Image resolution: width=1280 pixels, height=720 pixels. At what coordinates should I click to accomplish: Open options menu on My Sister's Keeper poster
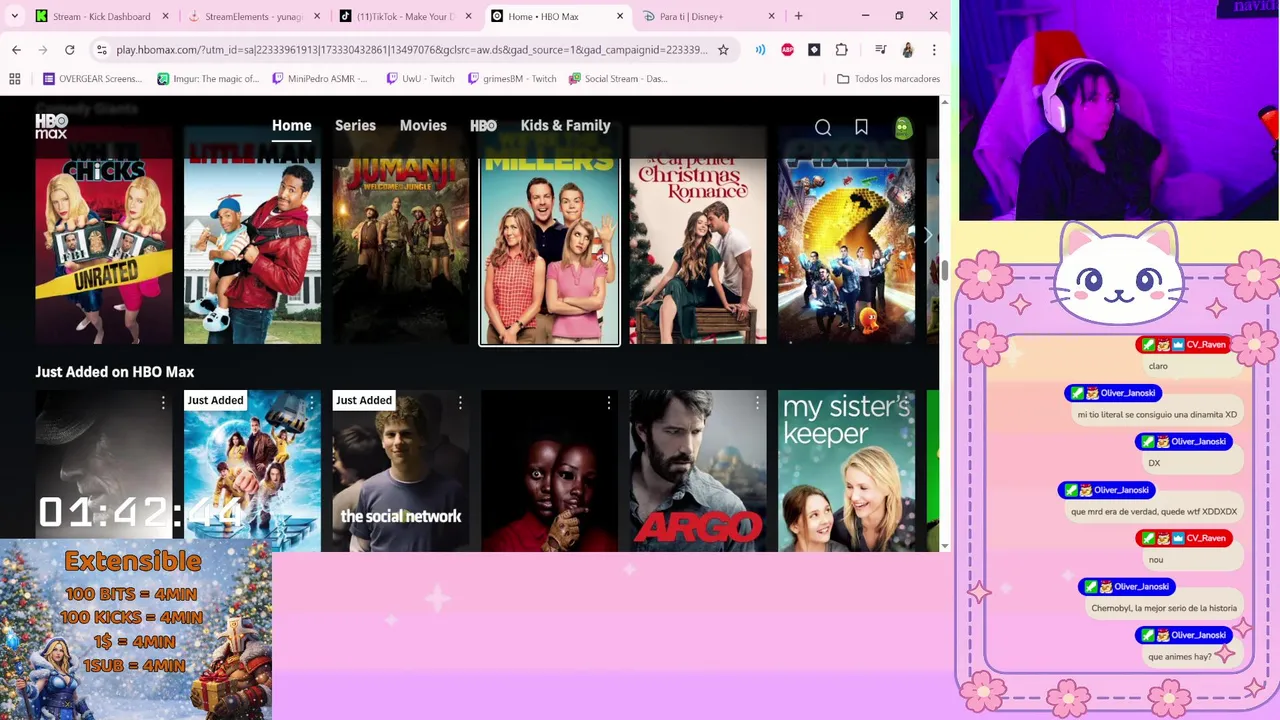pyautogui.click(x=905, y=402)
